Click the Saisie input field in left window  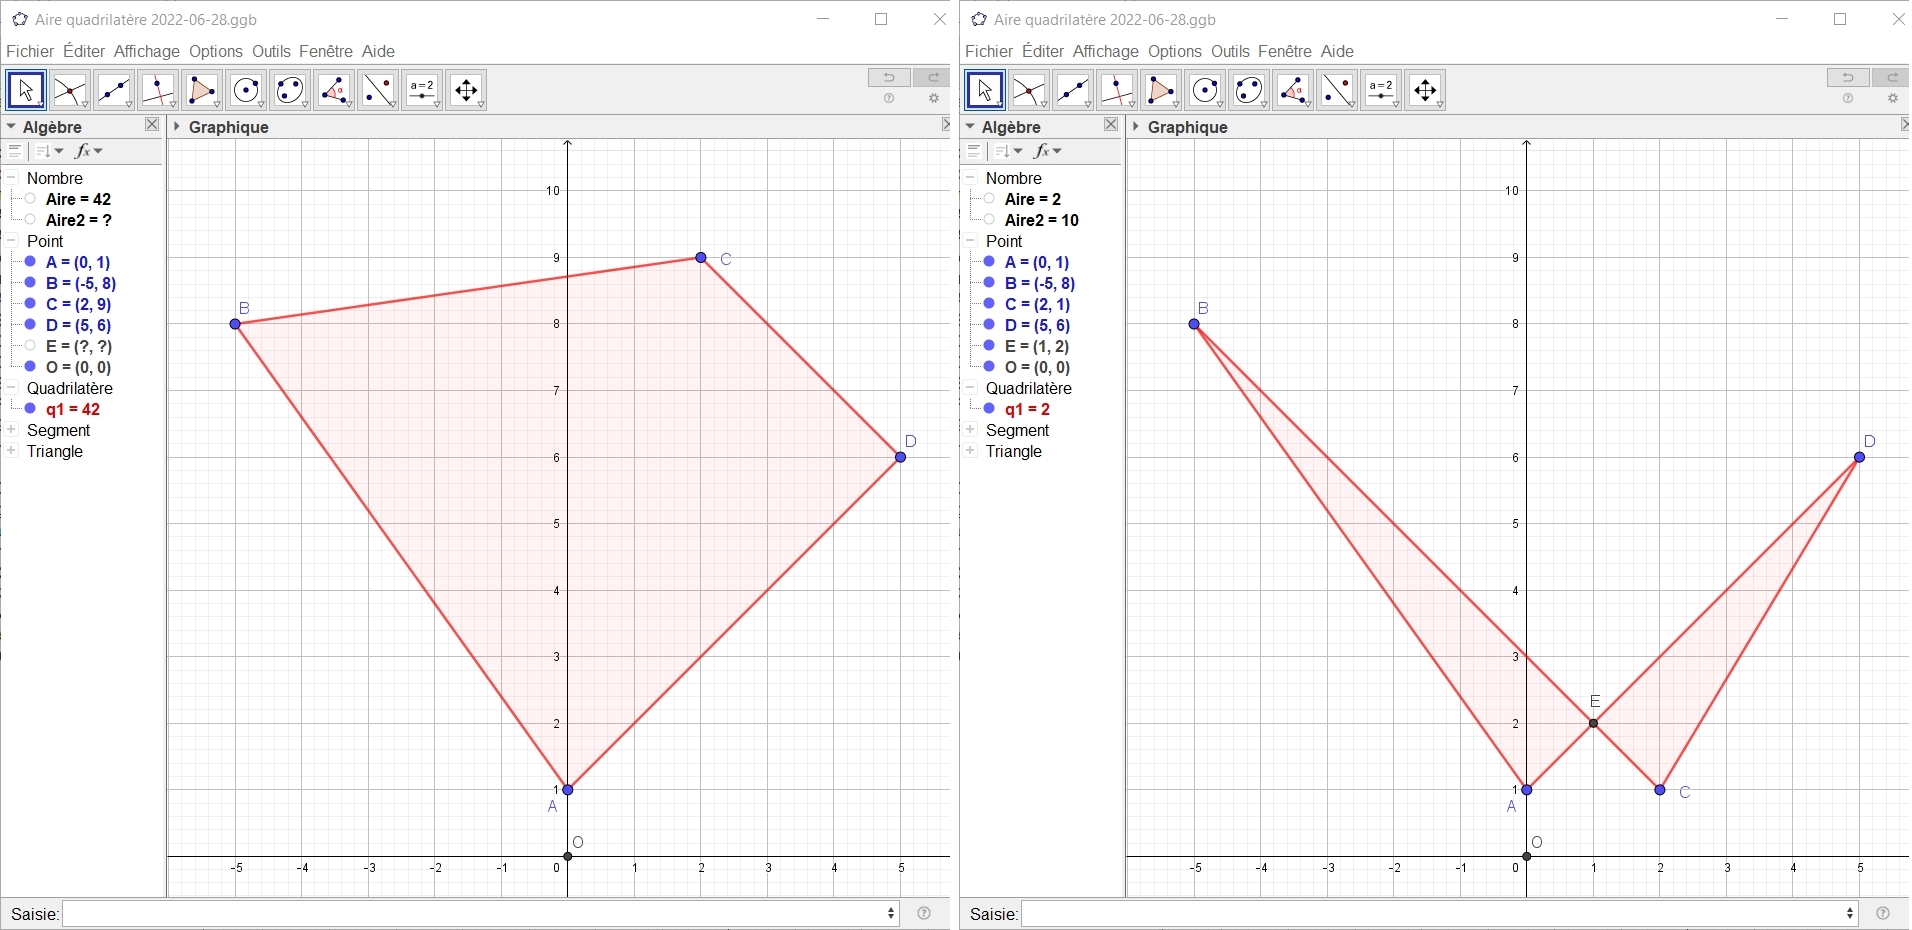[481, 913]
